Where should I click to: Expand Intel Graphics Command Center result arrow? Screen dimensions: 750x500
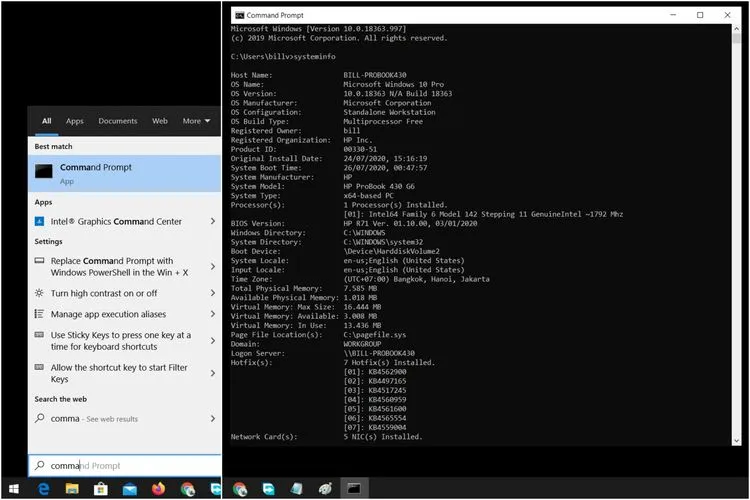(213, 221)
